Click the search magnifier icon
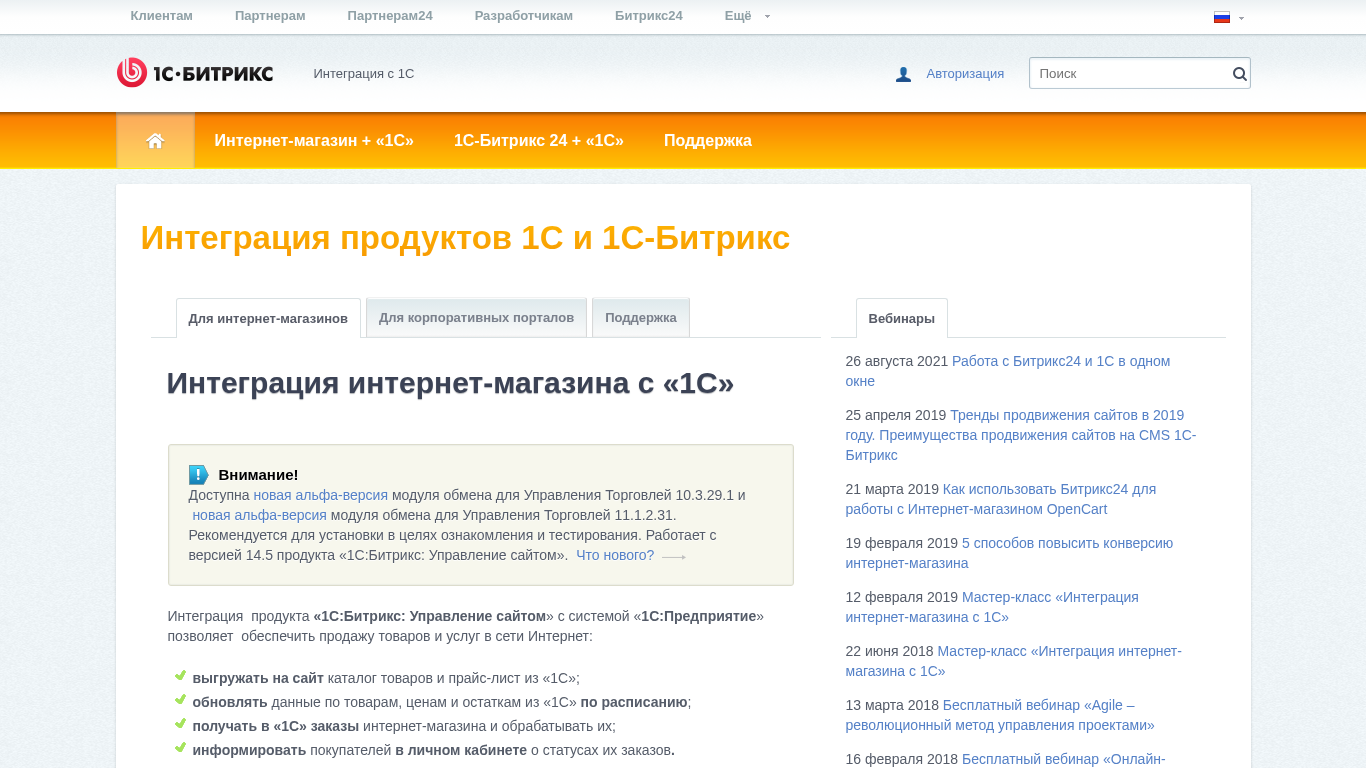This screenshot has height=768, width=1366. pyautogui.click(x=1239, y=73)
